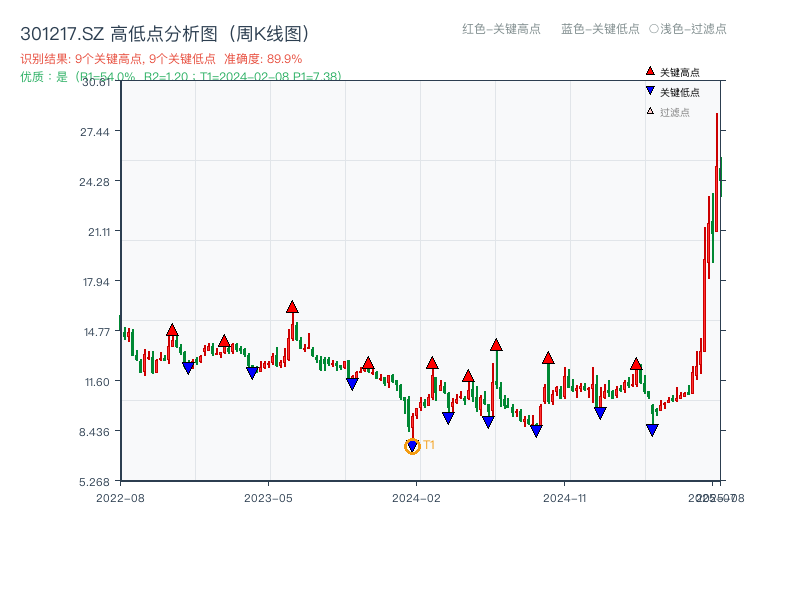Viewport: 800px width, 600px height.
Task: Click the tallest red candlestick peaking near 28
Action: [x=717, y=172]
